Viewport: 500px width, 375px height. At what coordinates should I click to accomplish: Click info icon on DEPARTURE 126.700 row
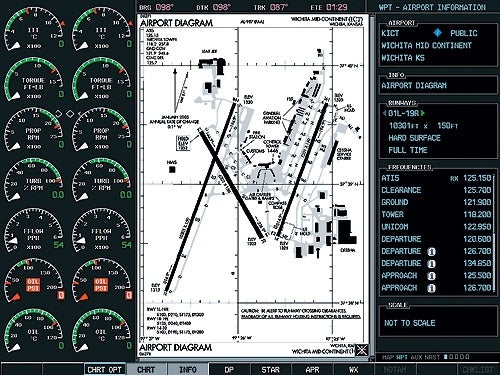(x=431, y=252)
